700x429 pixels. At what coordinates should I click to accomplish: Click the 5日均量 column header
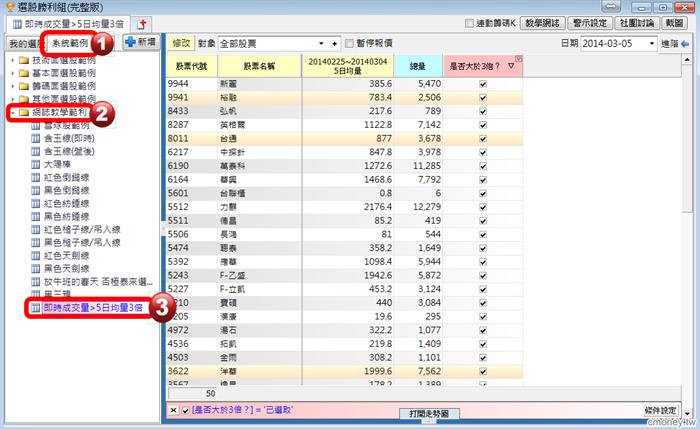tap(348, 66)
